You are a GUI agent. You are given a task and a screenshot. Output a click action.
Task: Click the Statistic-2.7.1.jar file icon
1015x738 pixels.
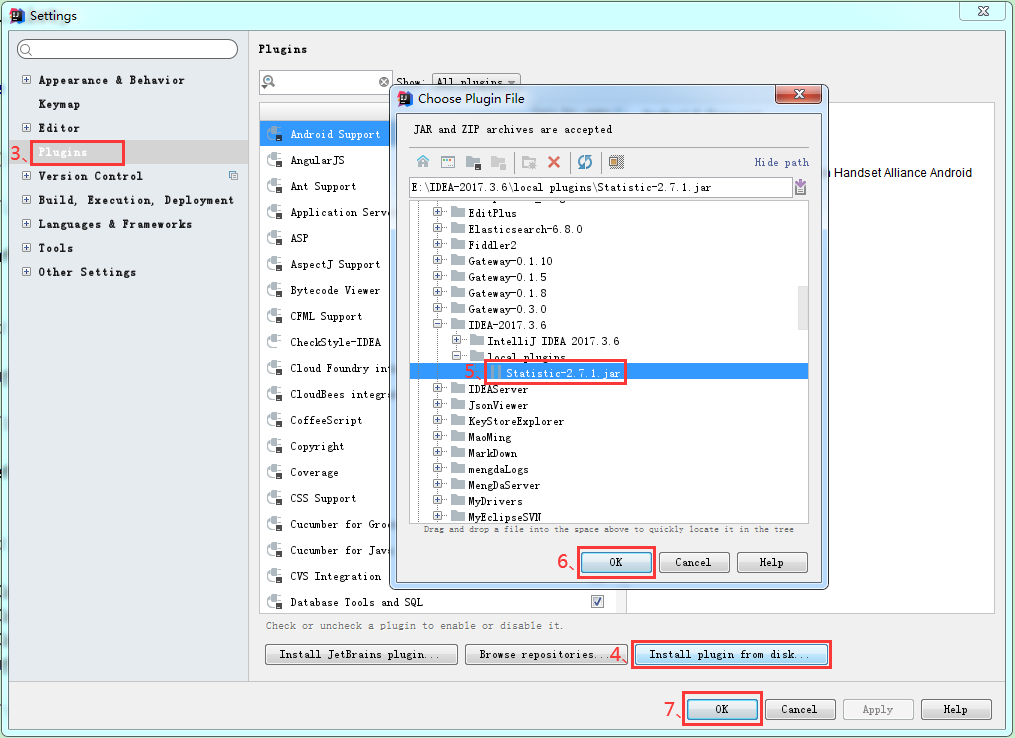pyautogui.click(x=496, y=372)
